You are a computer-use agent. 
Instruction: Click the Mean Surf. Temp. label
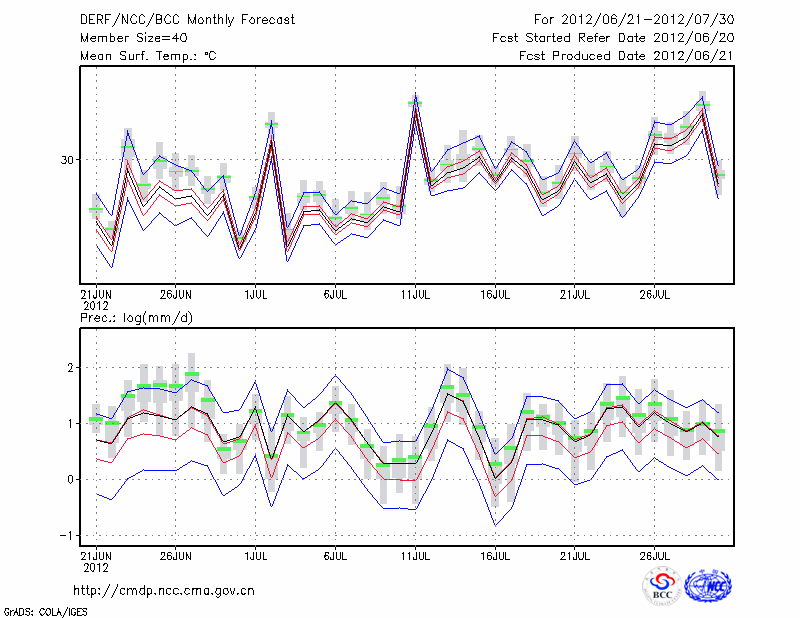[x=148, y=56]
